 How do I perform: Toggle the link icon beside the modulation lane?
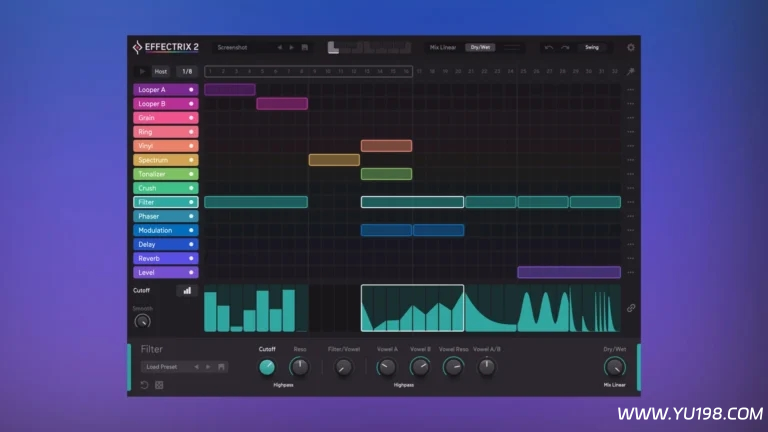[x=631, y=308]
